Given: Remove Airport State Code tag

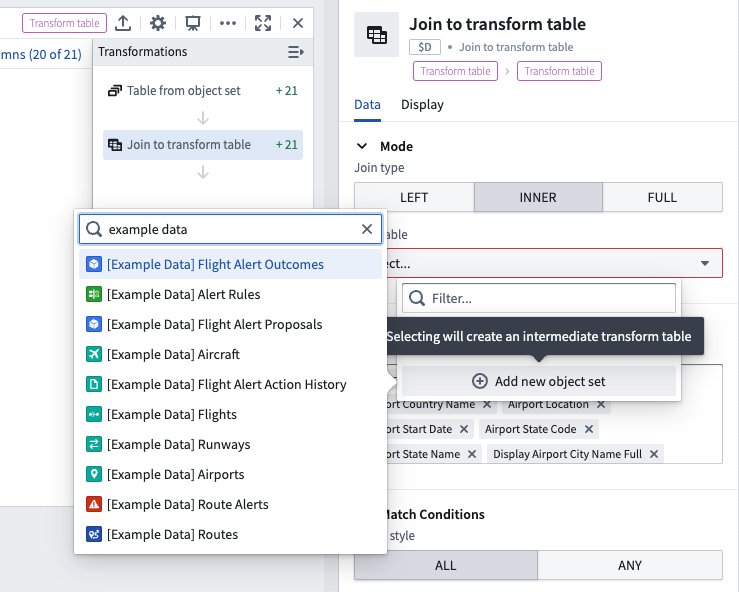Looking at the screenshot, I should [589, 429].
